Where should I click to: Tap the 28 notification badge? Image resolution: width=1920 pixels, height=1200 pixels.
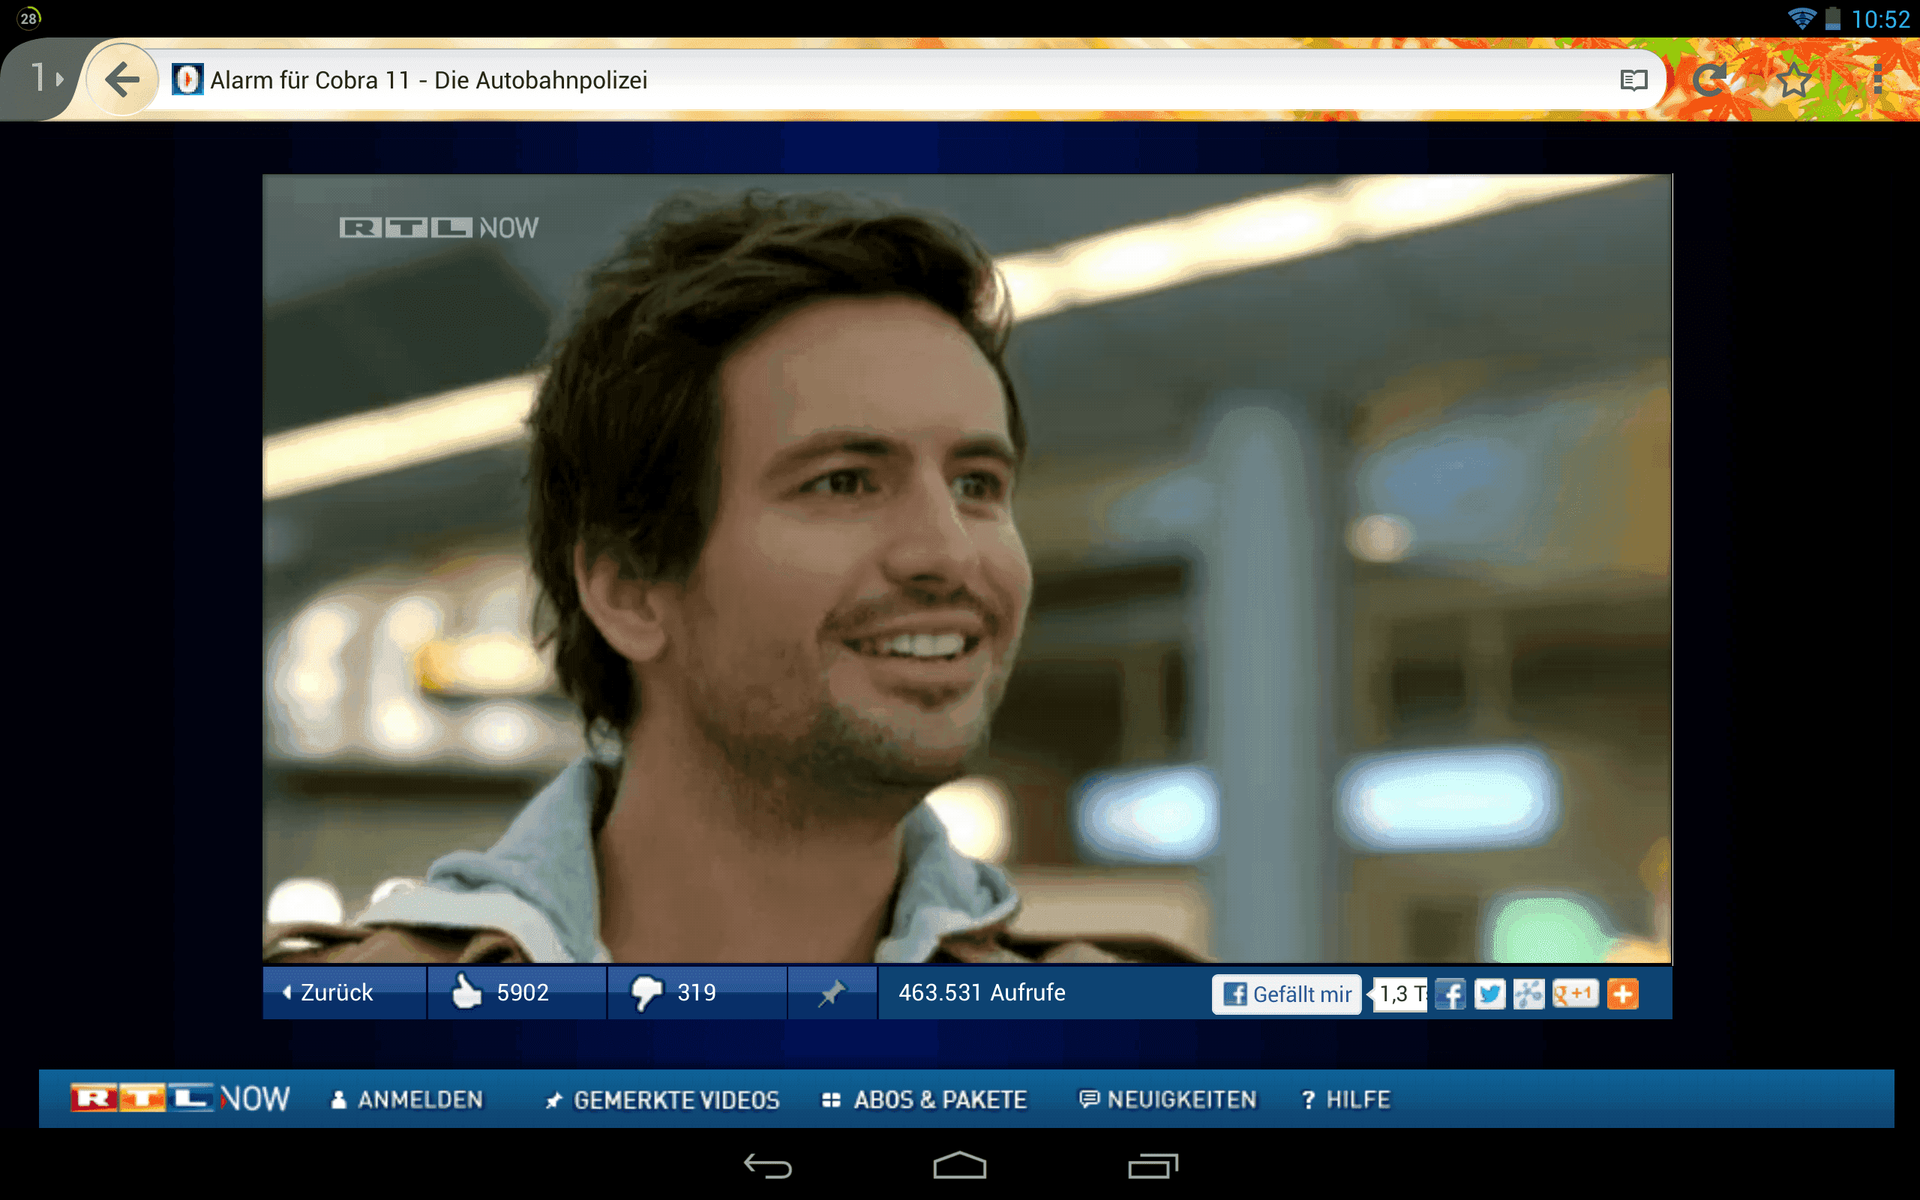(x=29, y=18)
